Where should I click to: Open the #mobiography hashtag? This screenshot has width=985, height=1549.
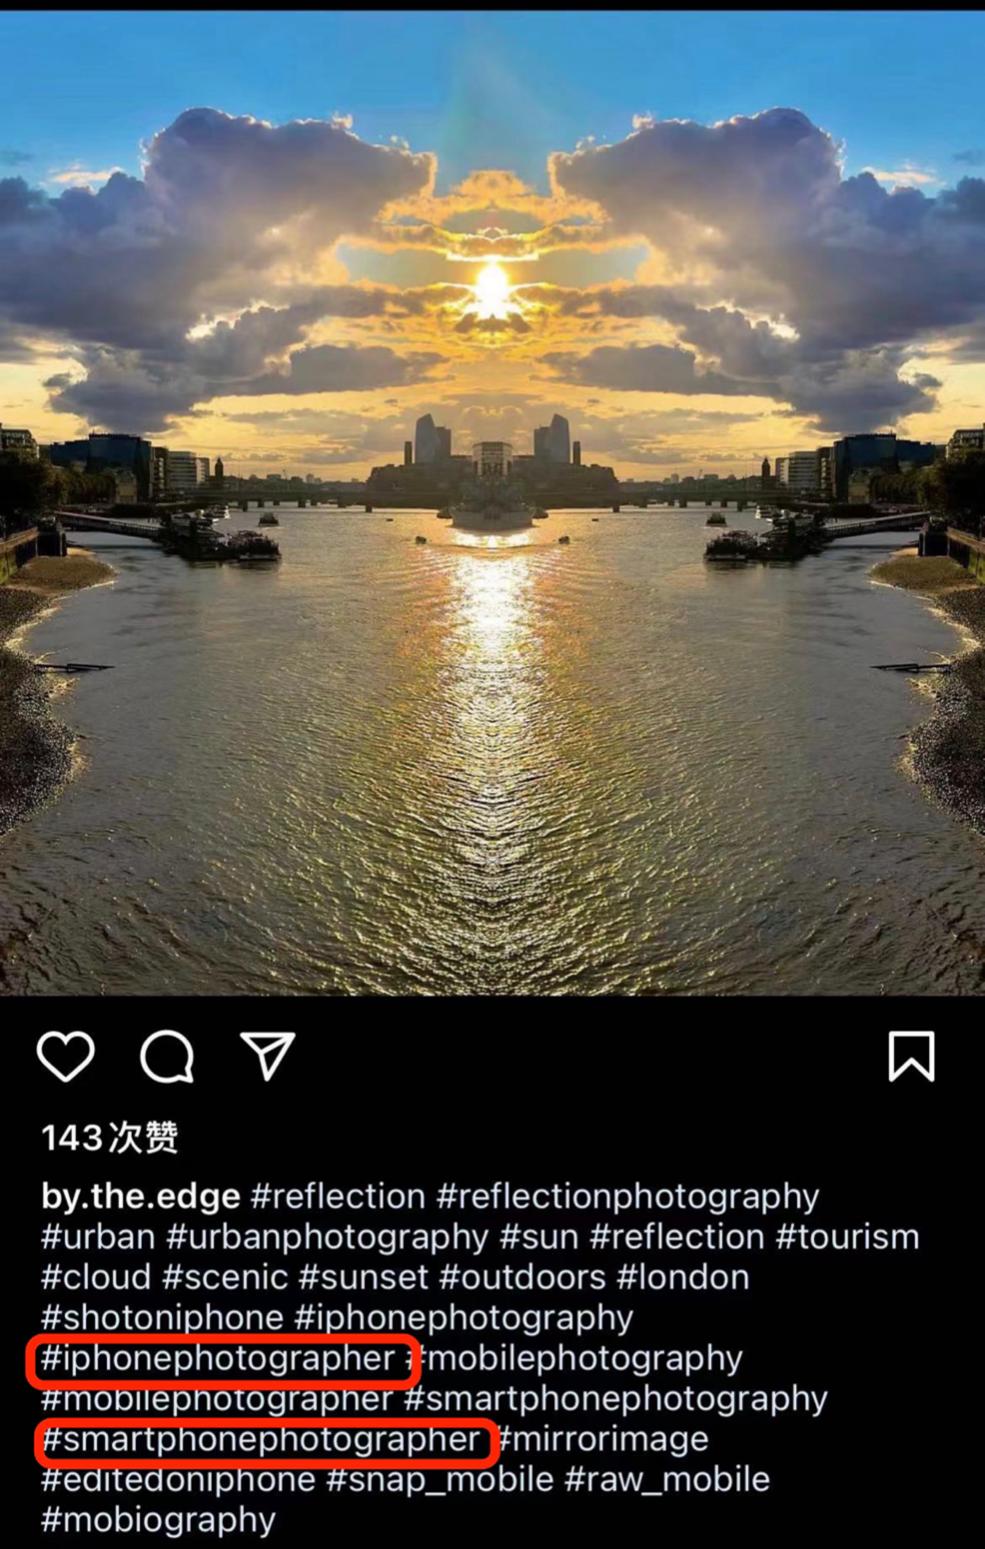158,1520
